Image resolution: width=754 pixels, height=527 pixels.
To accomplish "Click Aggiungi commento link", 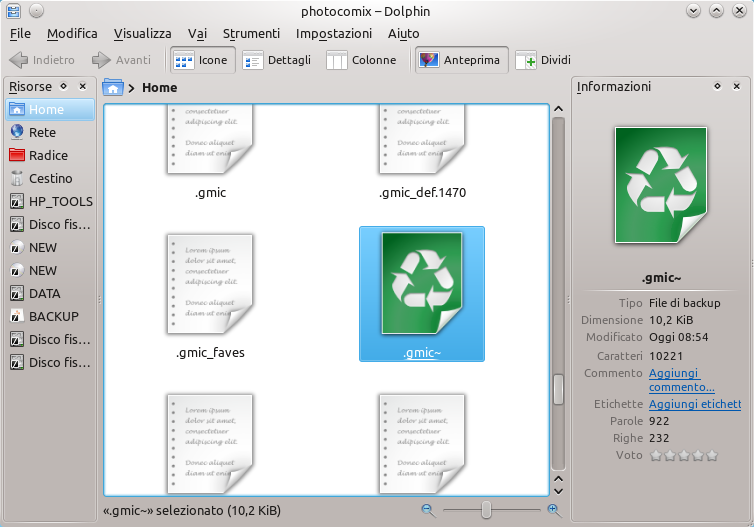I will point(682,380).
